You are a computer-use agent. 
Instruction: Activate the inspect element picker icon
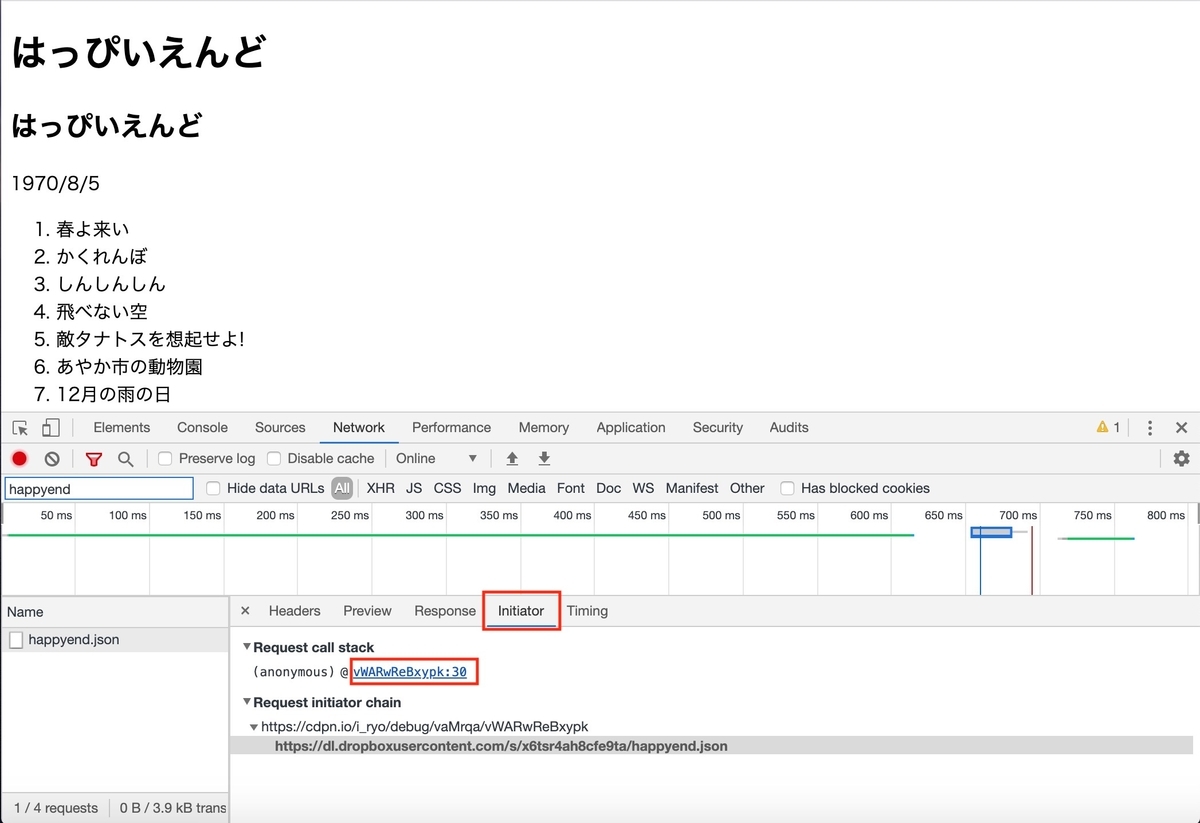(x=20, y=428)
